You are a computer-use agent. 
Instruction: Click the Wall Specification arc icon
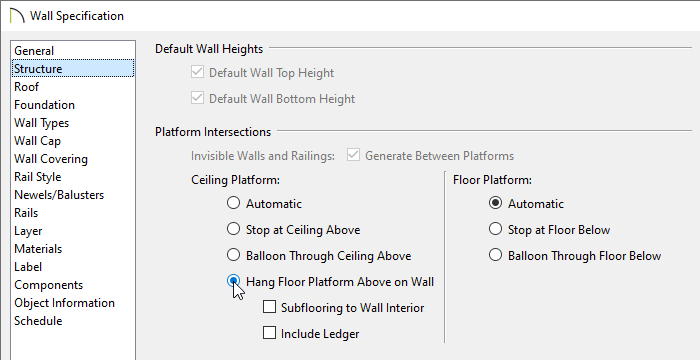(x=17, y=16)
